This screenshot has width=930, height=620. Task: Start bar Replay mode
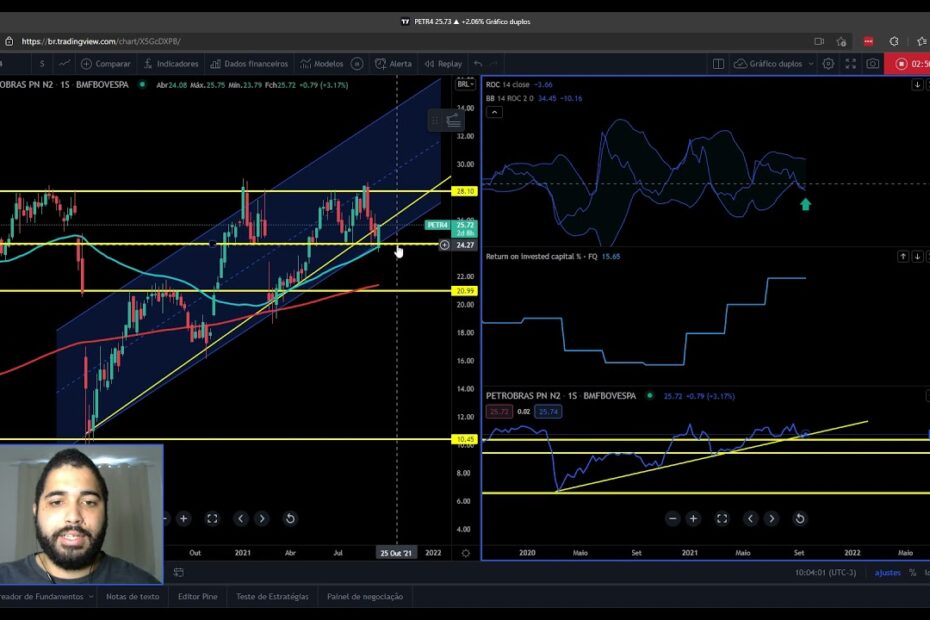click(443, 63)
